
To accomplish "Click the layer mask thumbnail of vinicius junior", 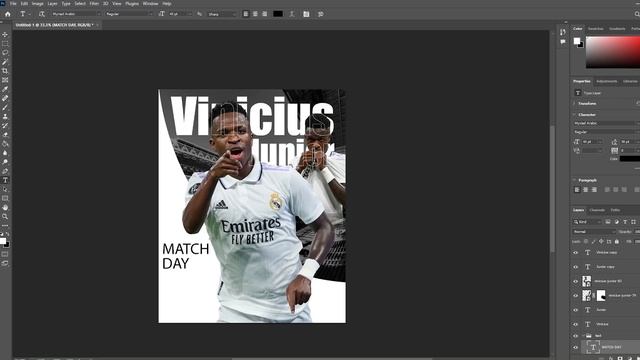I will point(601,296).
